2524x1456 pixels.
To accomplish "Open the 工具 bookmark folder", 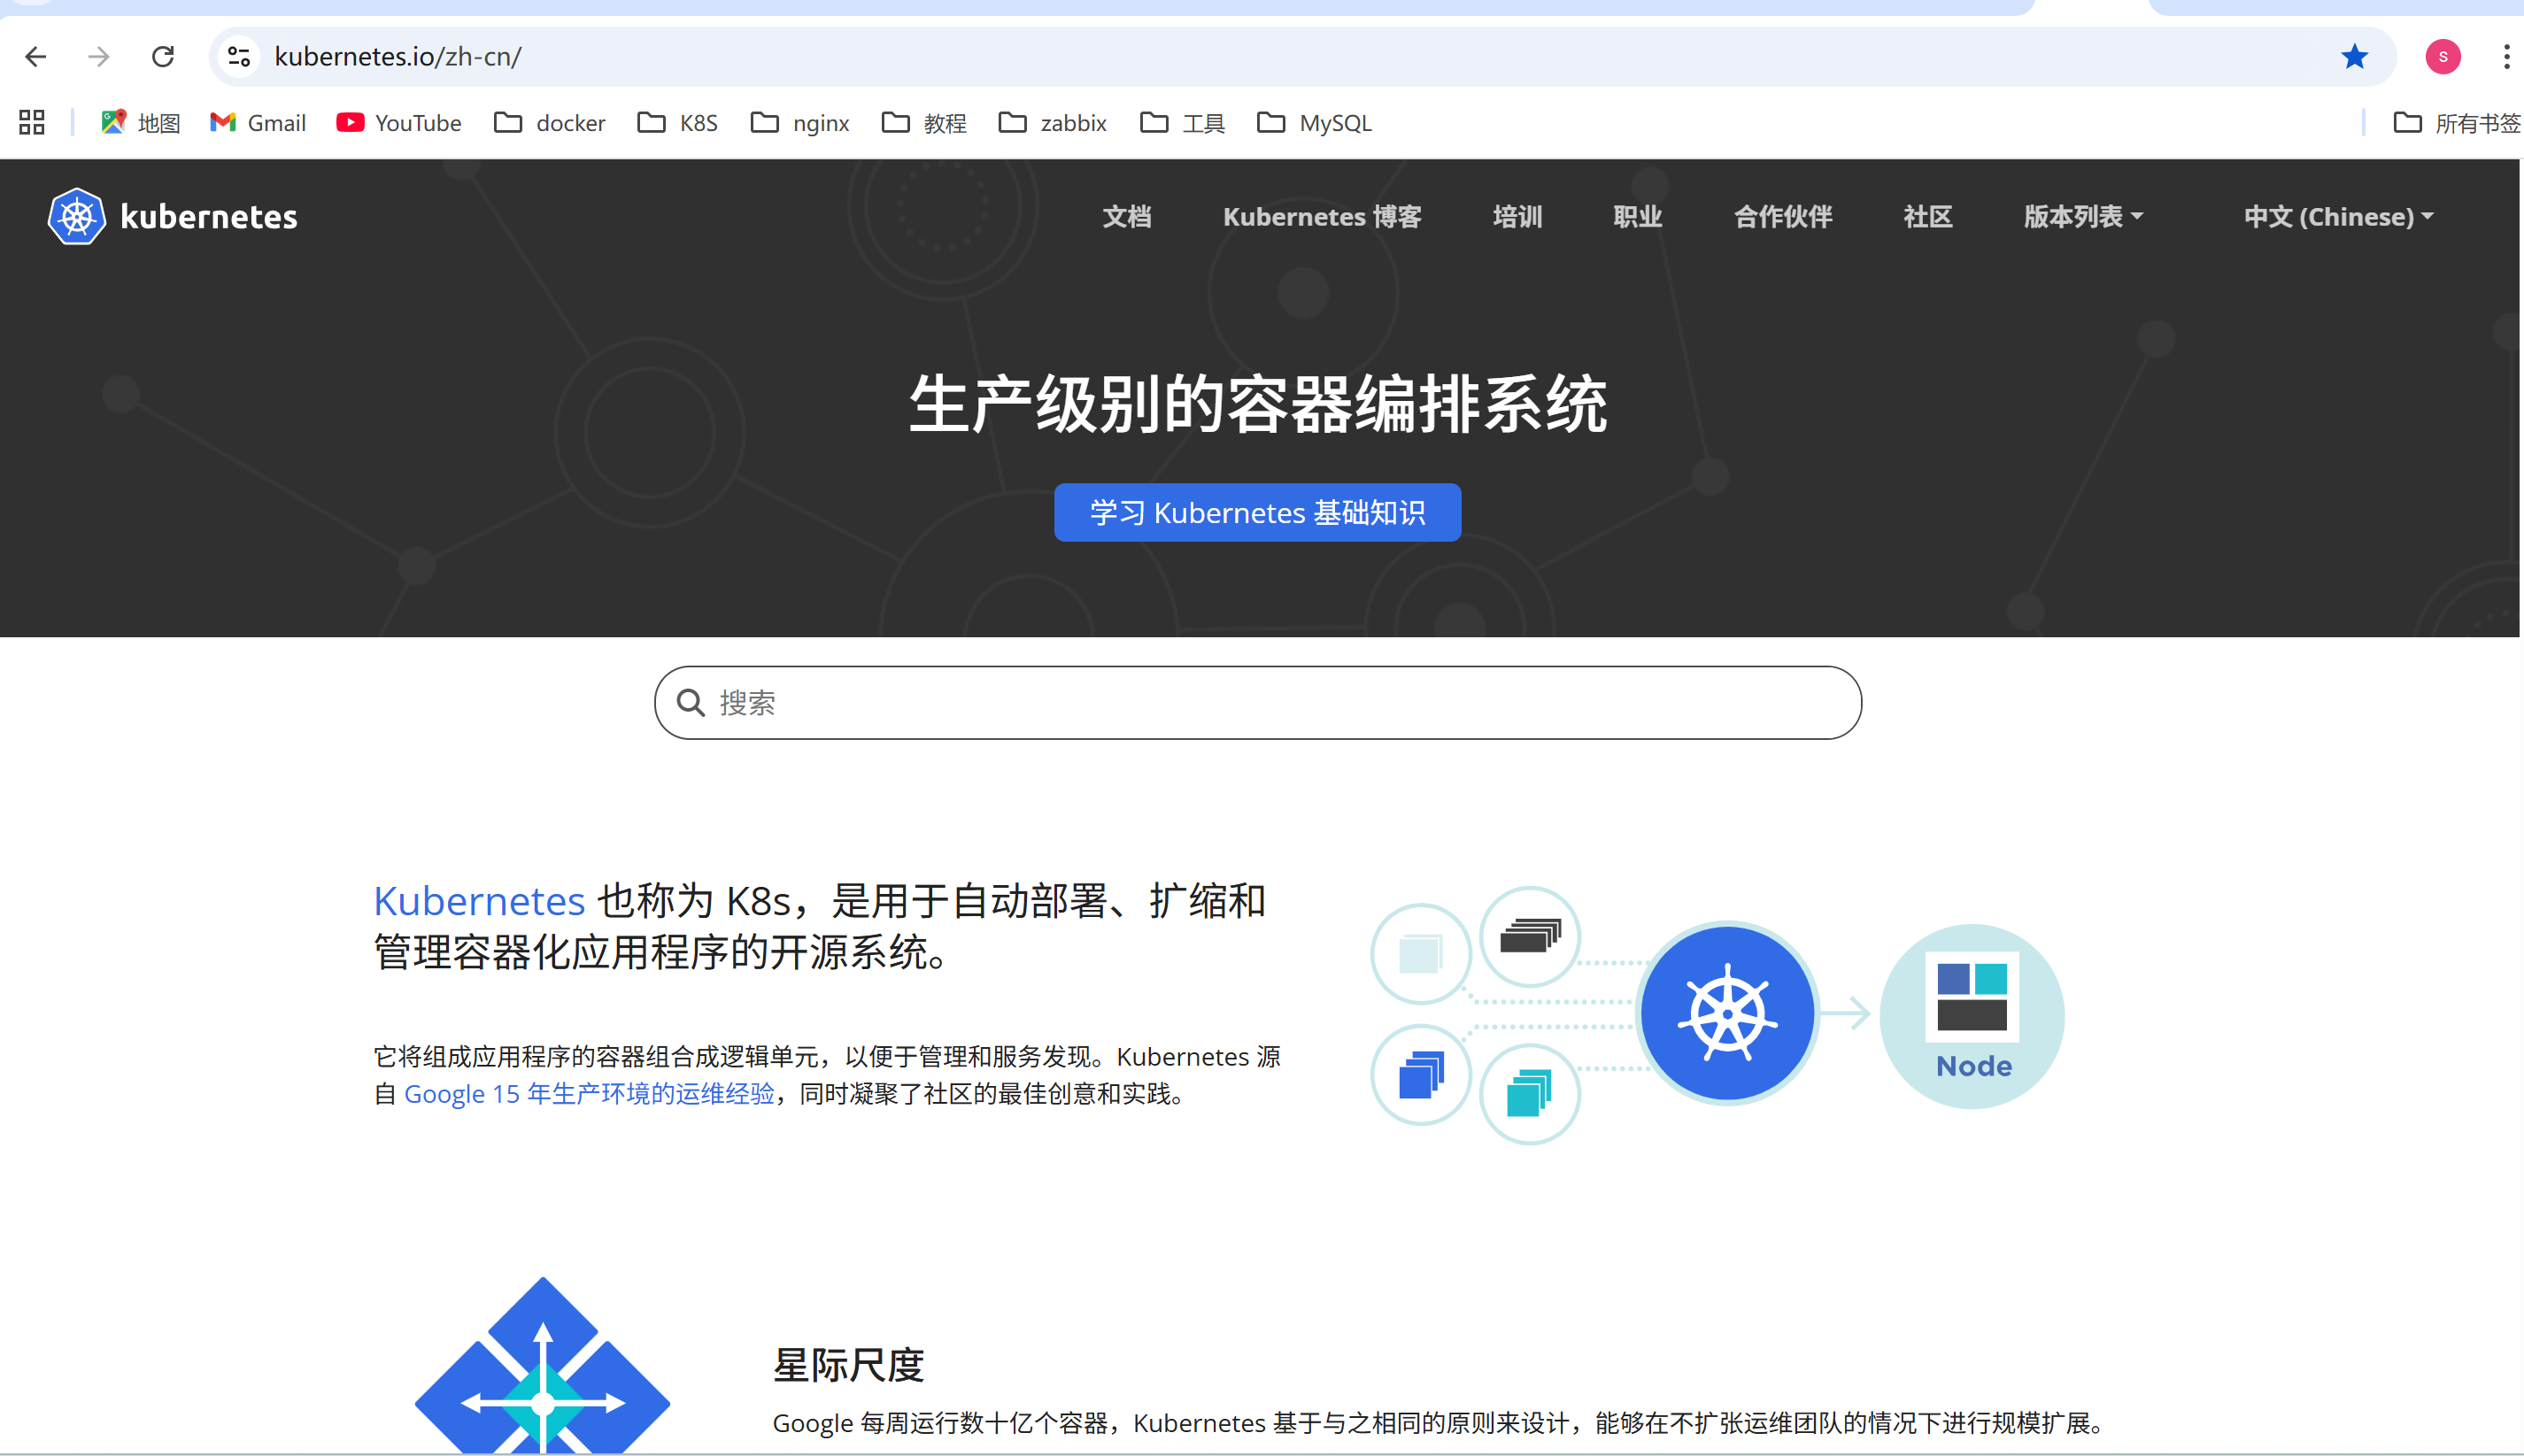I will click(x=1183, y=123).
